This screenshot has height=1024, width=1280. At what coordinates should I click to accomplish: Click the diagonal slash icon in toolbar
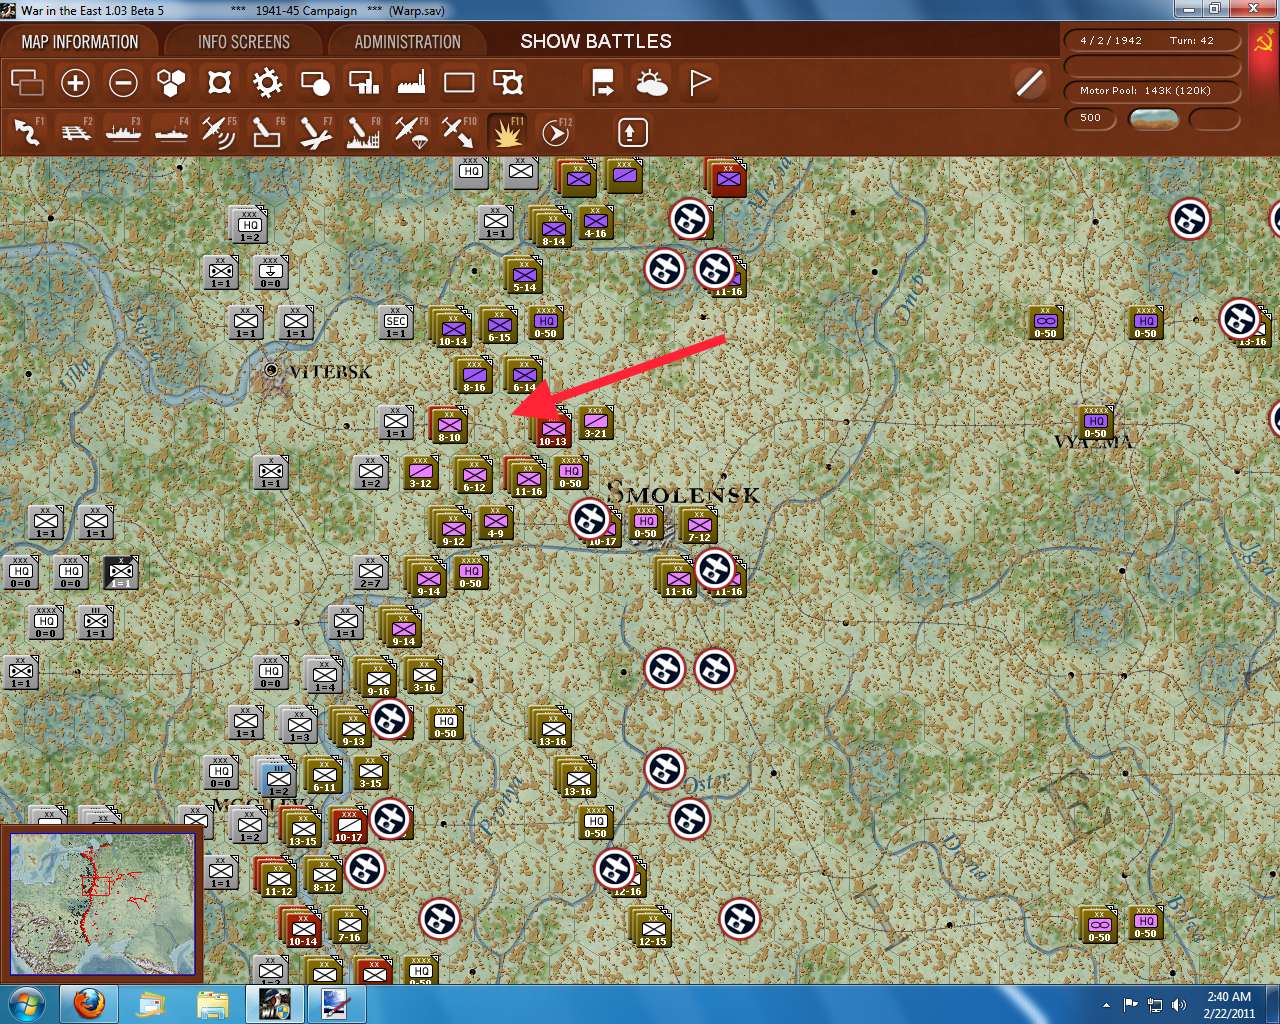tap(1030, 82)
